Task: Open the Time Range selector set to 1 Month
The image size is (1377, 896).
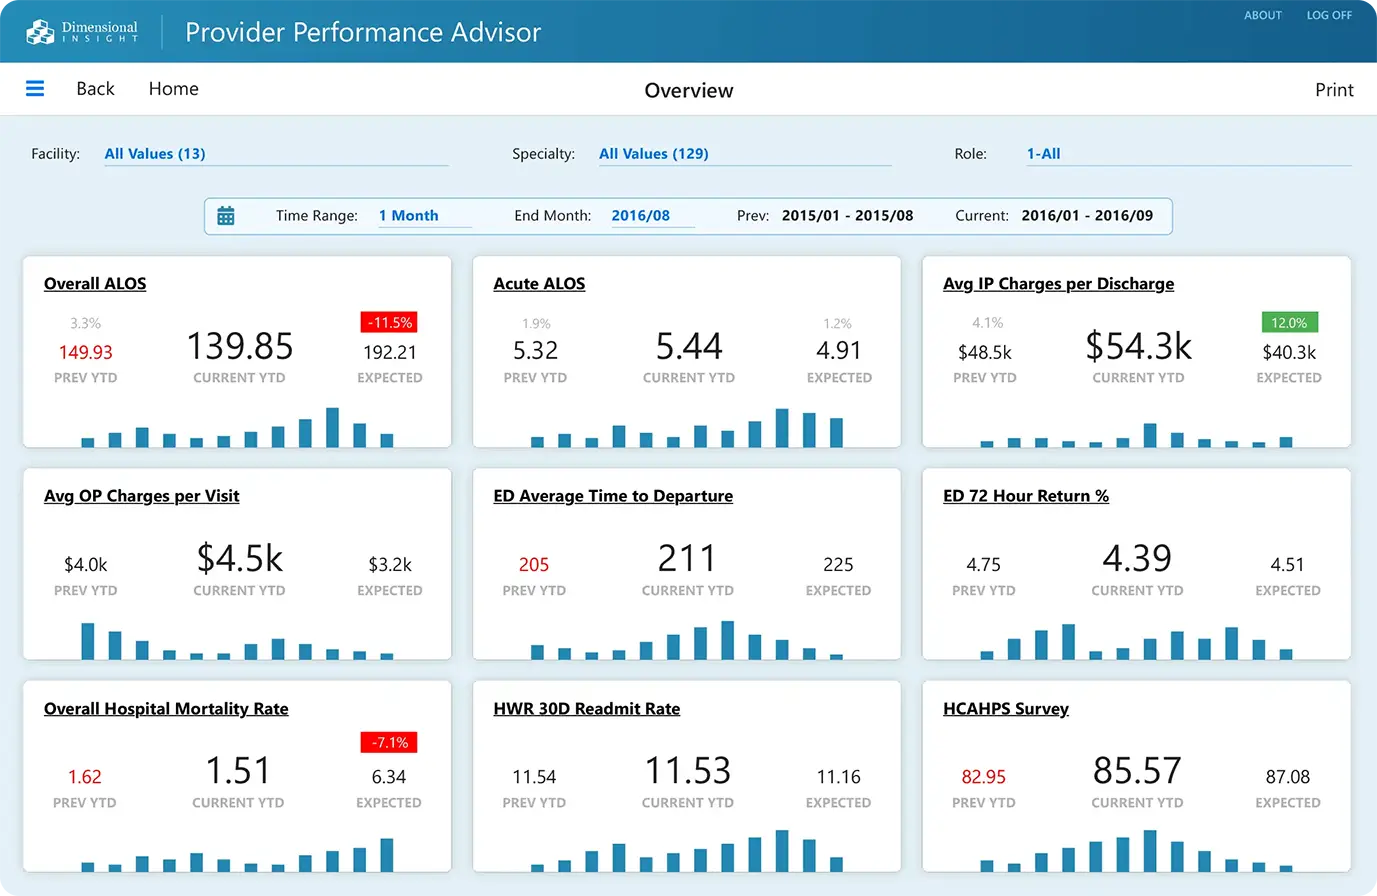Action: tap(408, 215)
